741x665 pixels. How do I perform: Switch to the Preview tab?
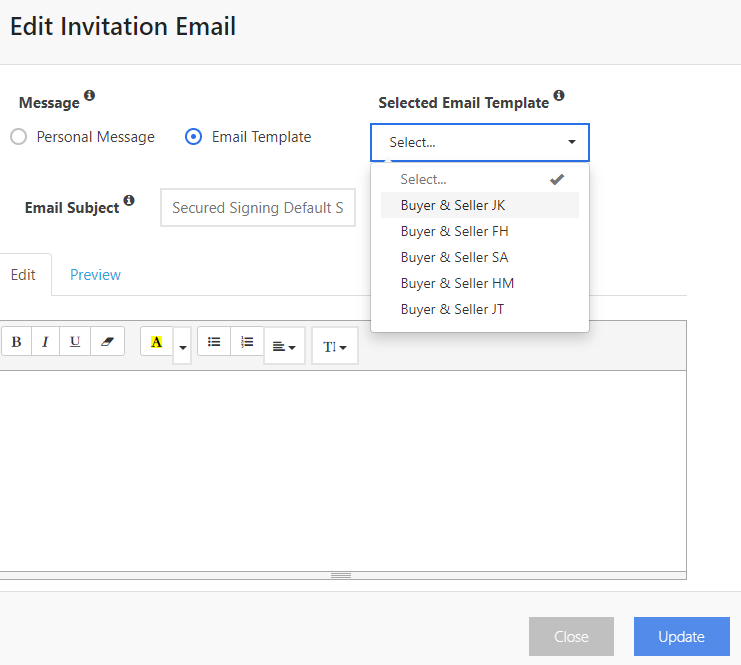[x=95, y=275]
